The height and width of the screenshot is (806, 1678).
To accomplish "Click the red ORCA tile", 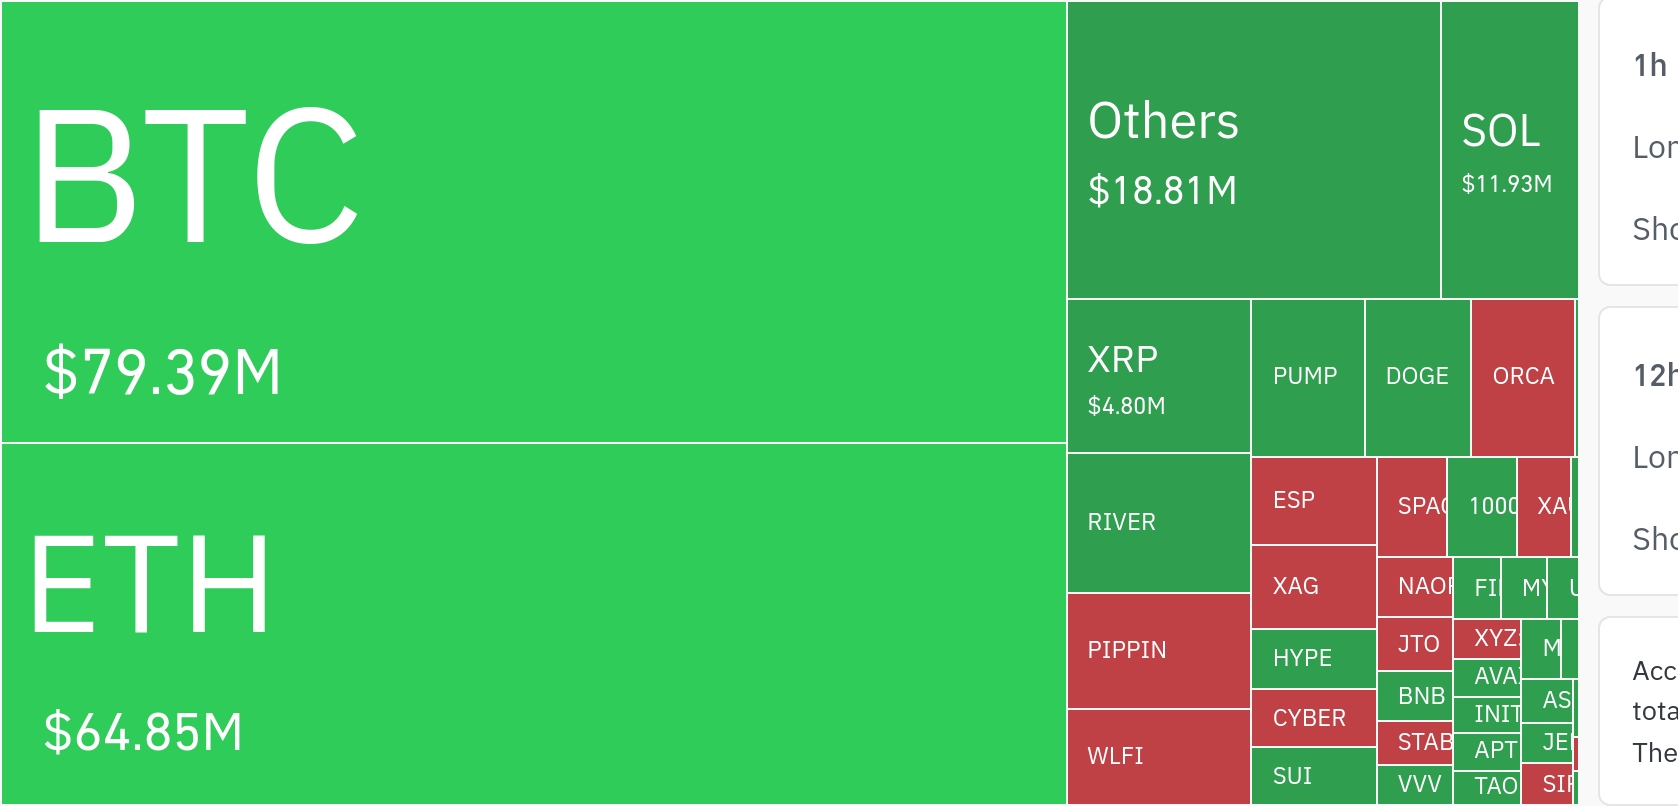I will click(1523, 377).
